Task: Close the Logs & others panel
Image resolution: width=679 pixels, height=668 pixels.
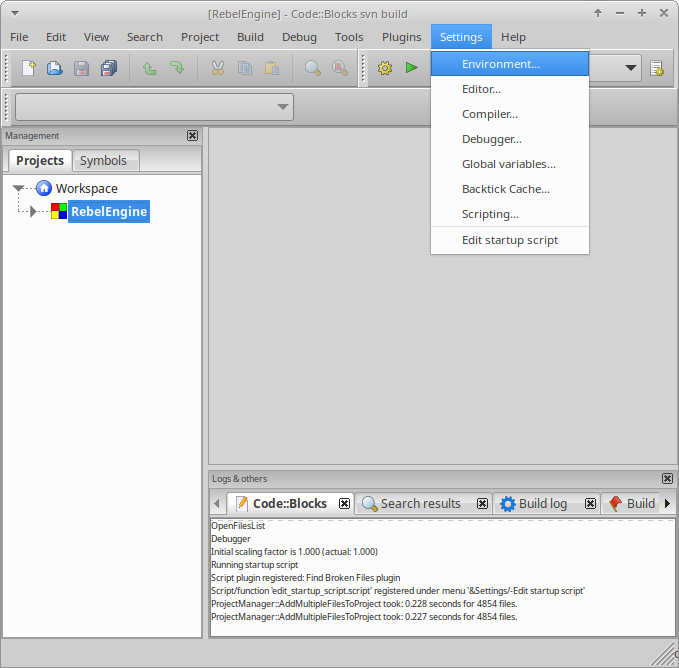Action: coord(667,478)
